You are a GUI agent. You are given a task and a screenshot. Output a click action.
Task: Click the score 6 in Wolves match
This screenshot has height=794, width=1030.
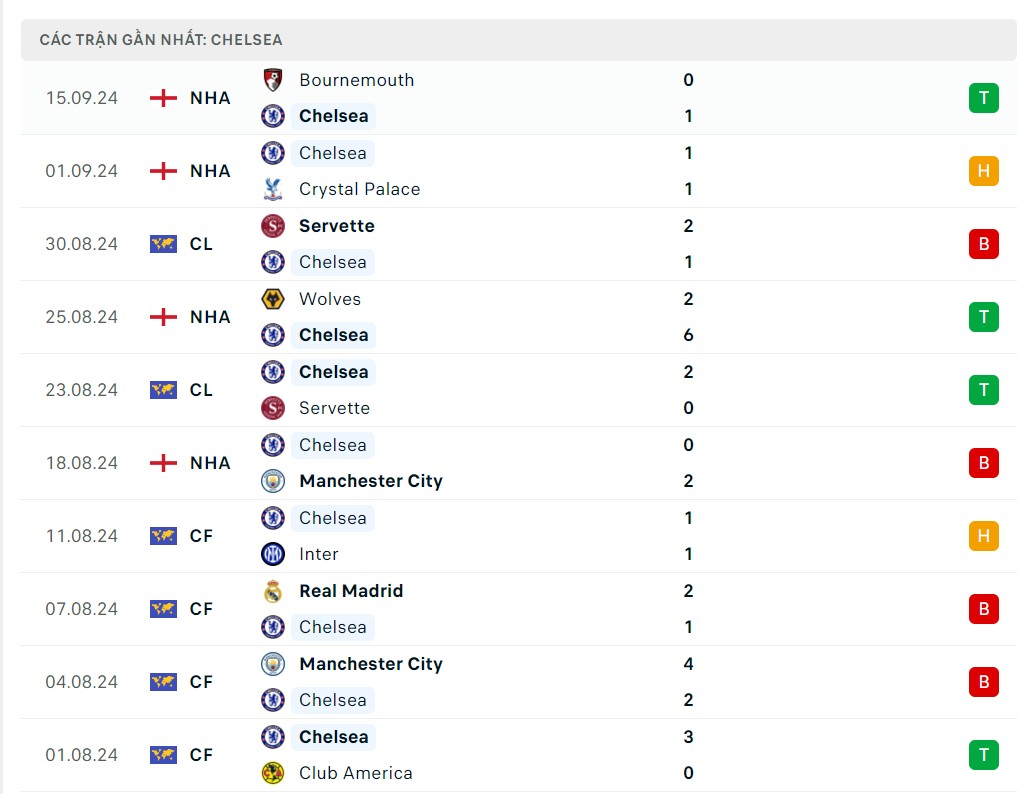tap(688, 335)
